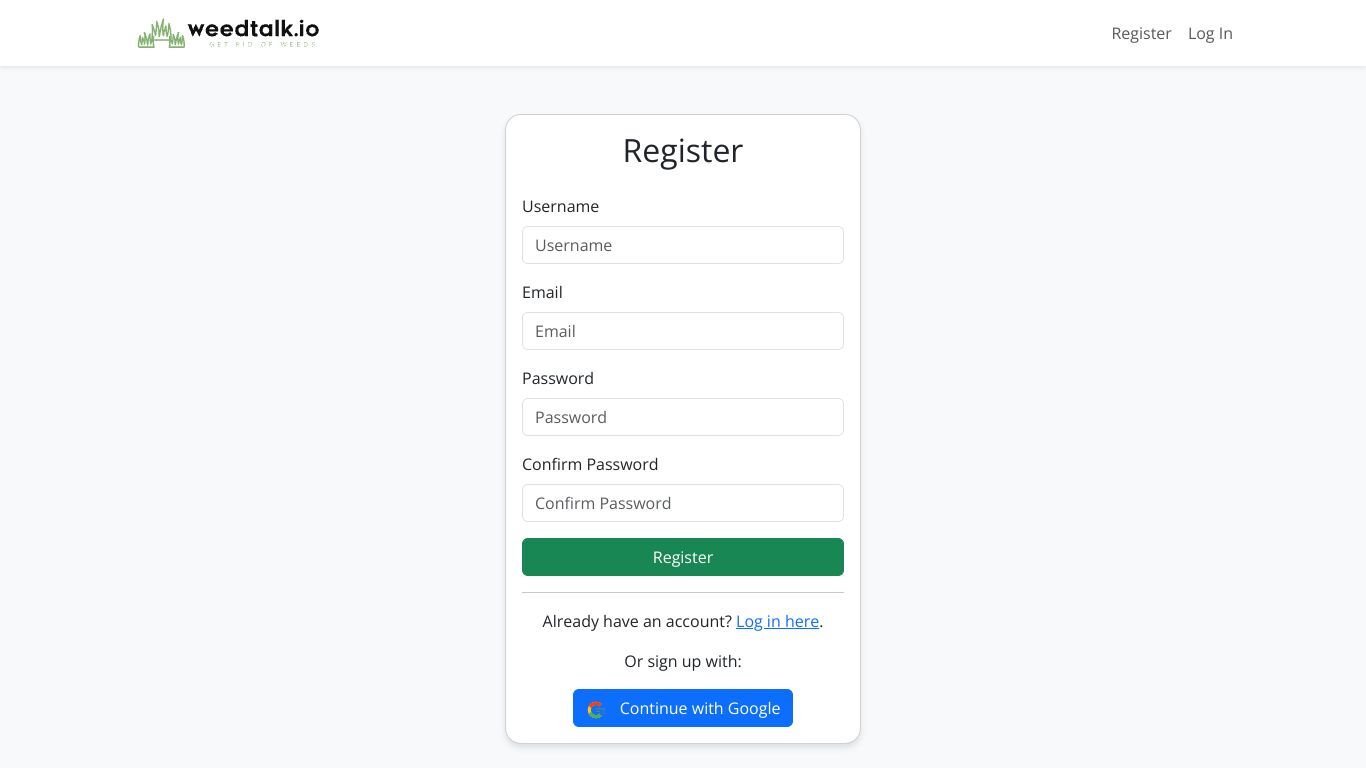Click the 'GET RID OF WEEDS' tagline
The image size is (1366, 768).
[x=263, y=44]
